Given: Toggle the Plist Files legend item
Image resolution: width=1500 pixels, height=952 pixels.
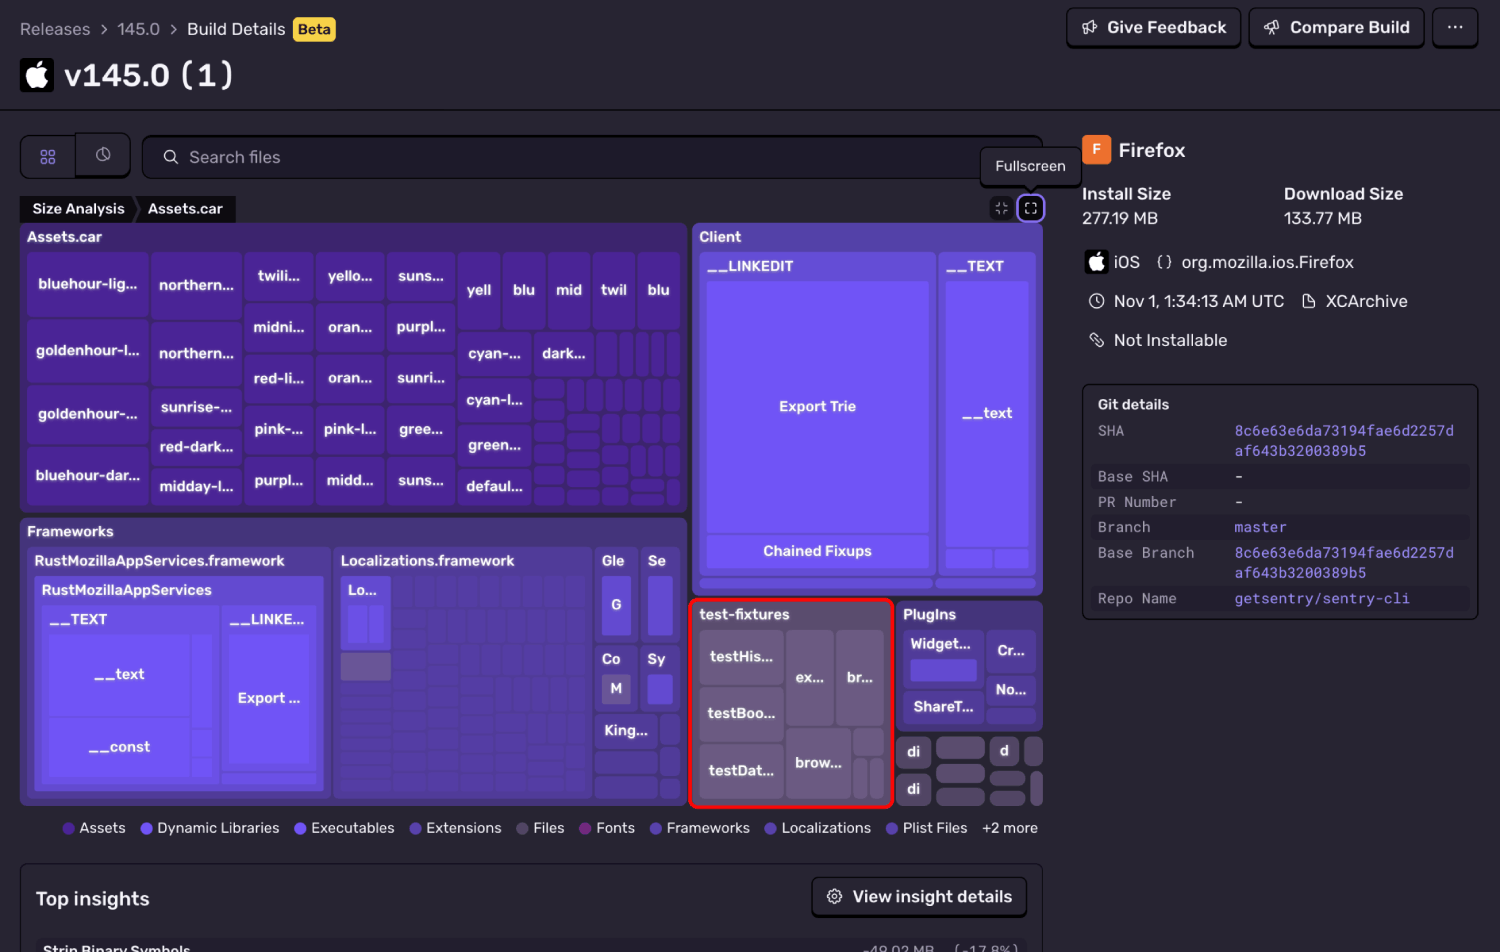Looking at the screenshot, I should point(926,828).
